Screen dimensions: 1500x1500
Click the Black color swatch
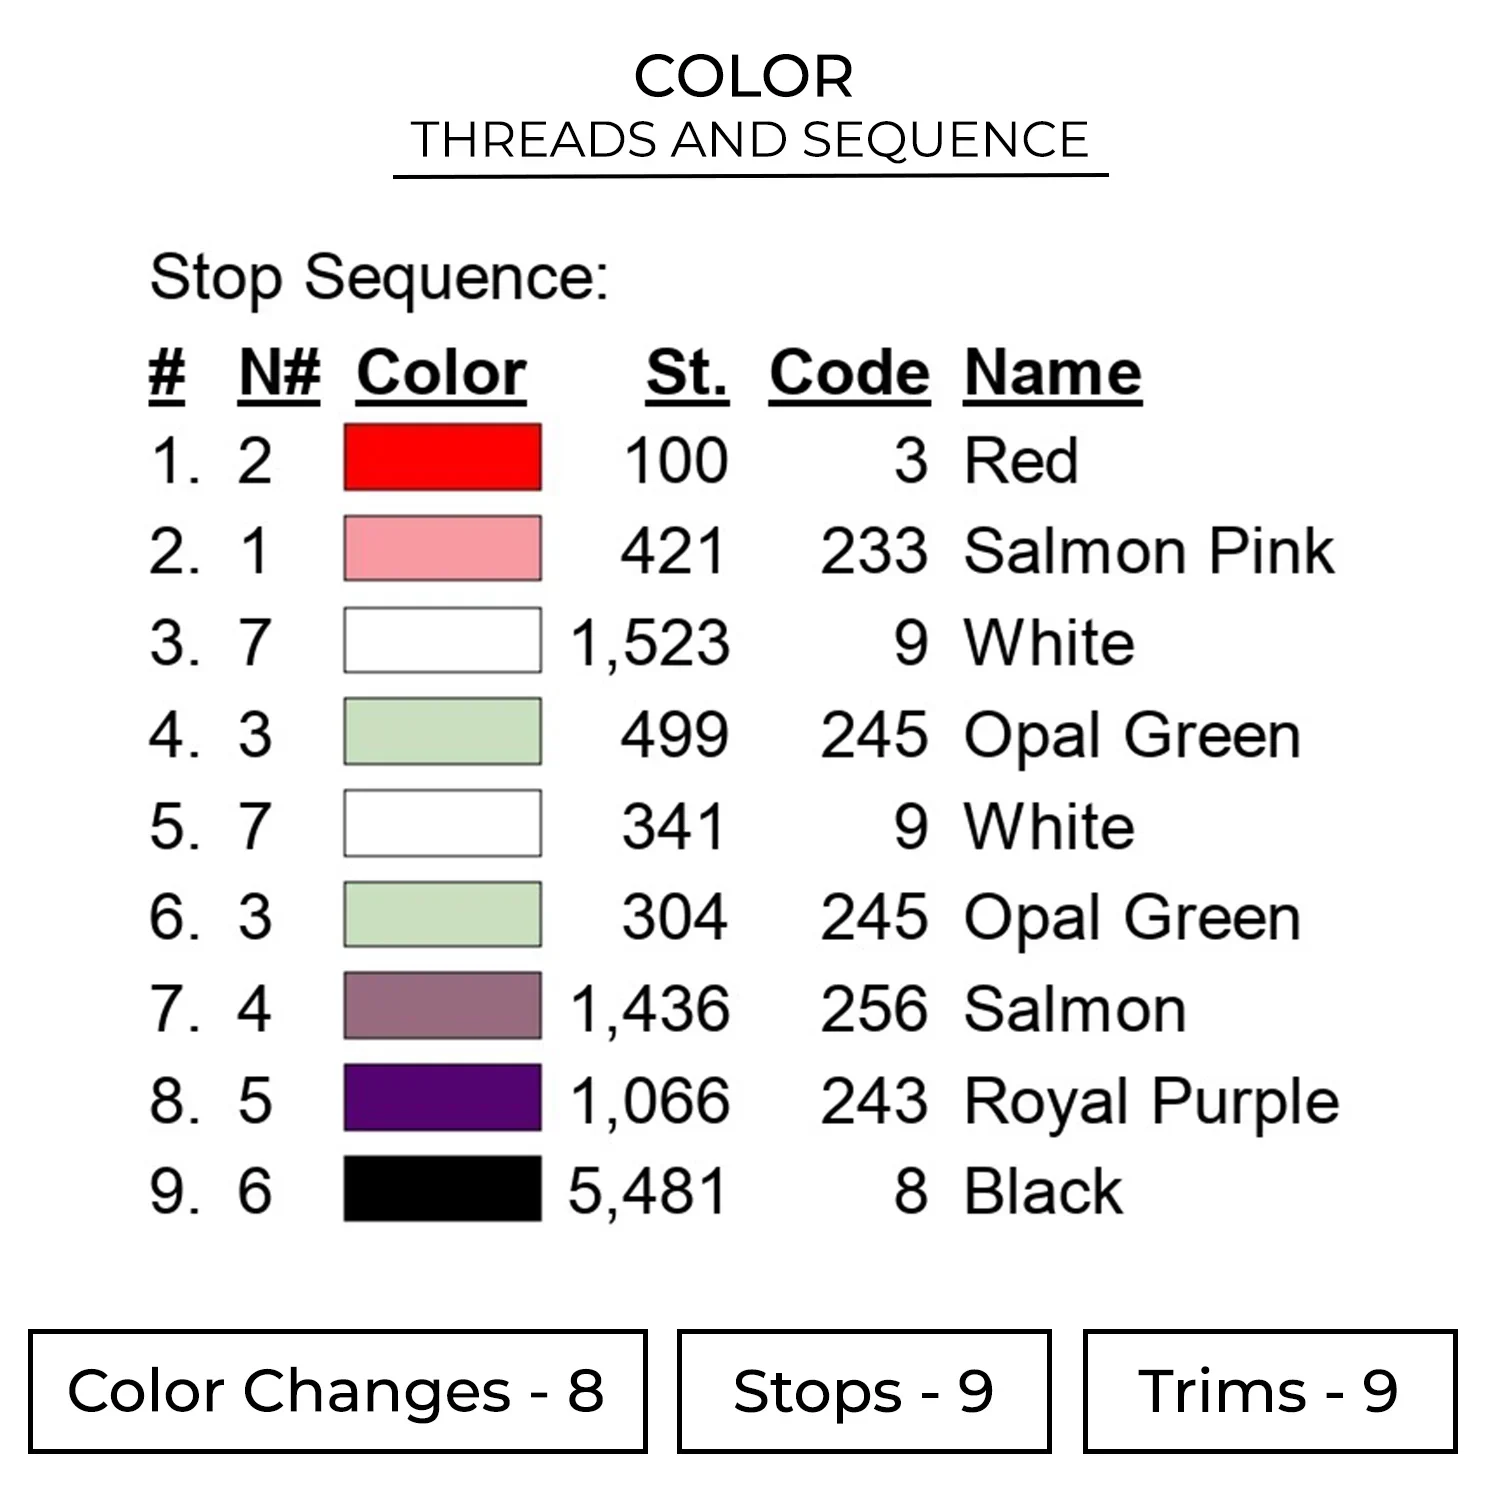coord(442,1189)
